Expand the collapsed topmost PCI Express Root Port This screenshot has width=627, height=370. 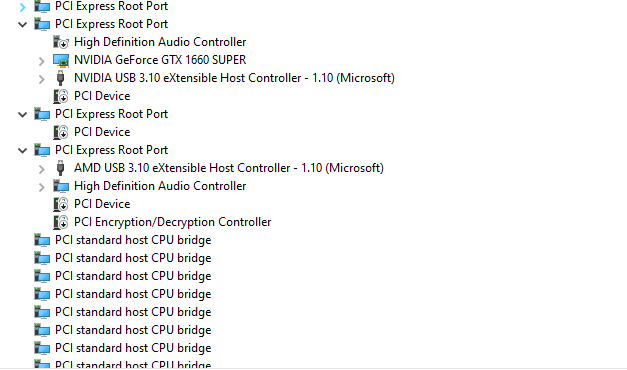tap(23, 7)
